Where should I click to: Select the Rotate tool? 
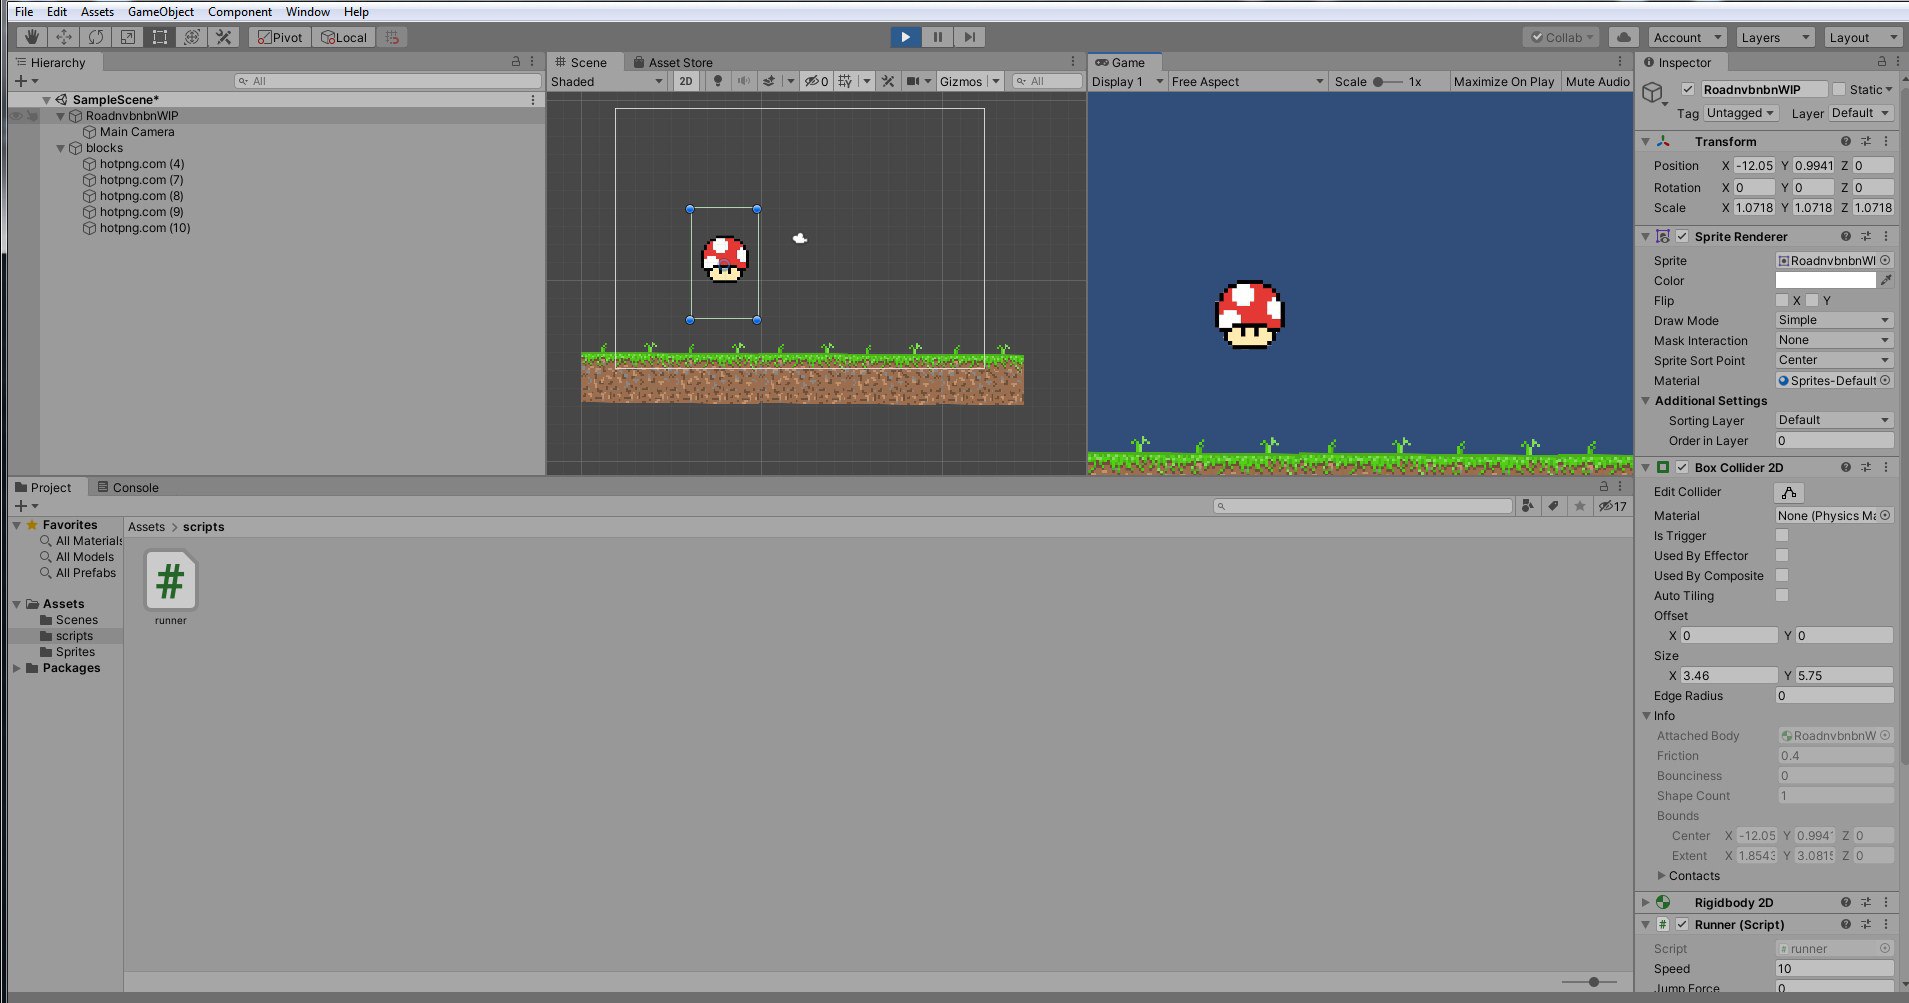[96, 37]
